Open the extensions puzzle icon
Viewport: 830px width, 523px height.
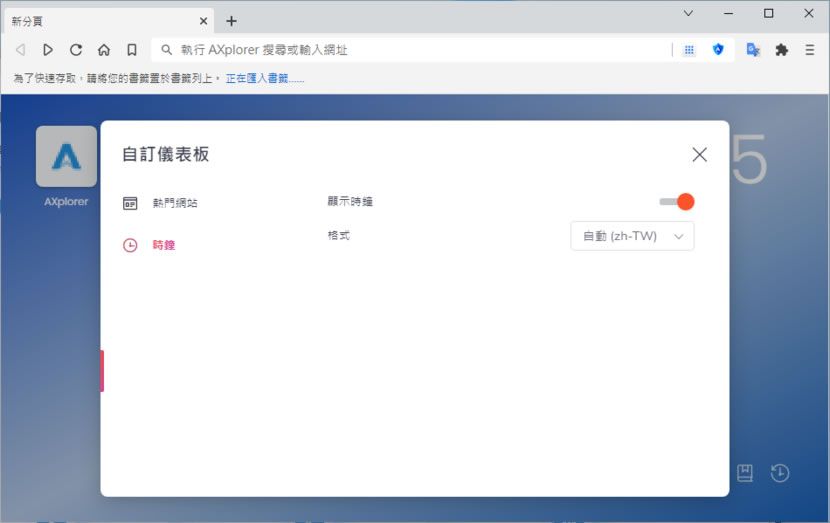[781, 50]
